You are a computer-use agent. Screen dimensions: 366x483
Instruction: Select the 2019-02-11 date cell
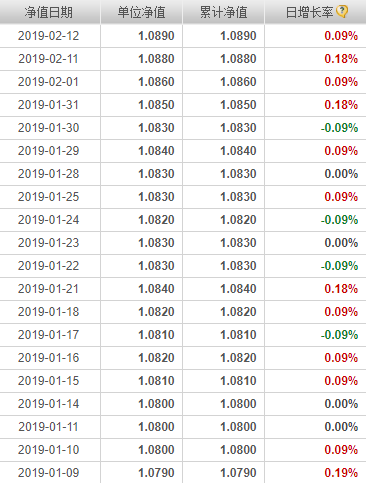(49, 59)
